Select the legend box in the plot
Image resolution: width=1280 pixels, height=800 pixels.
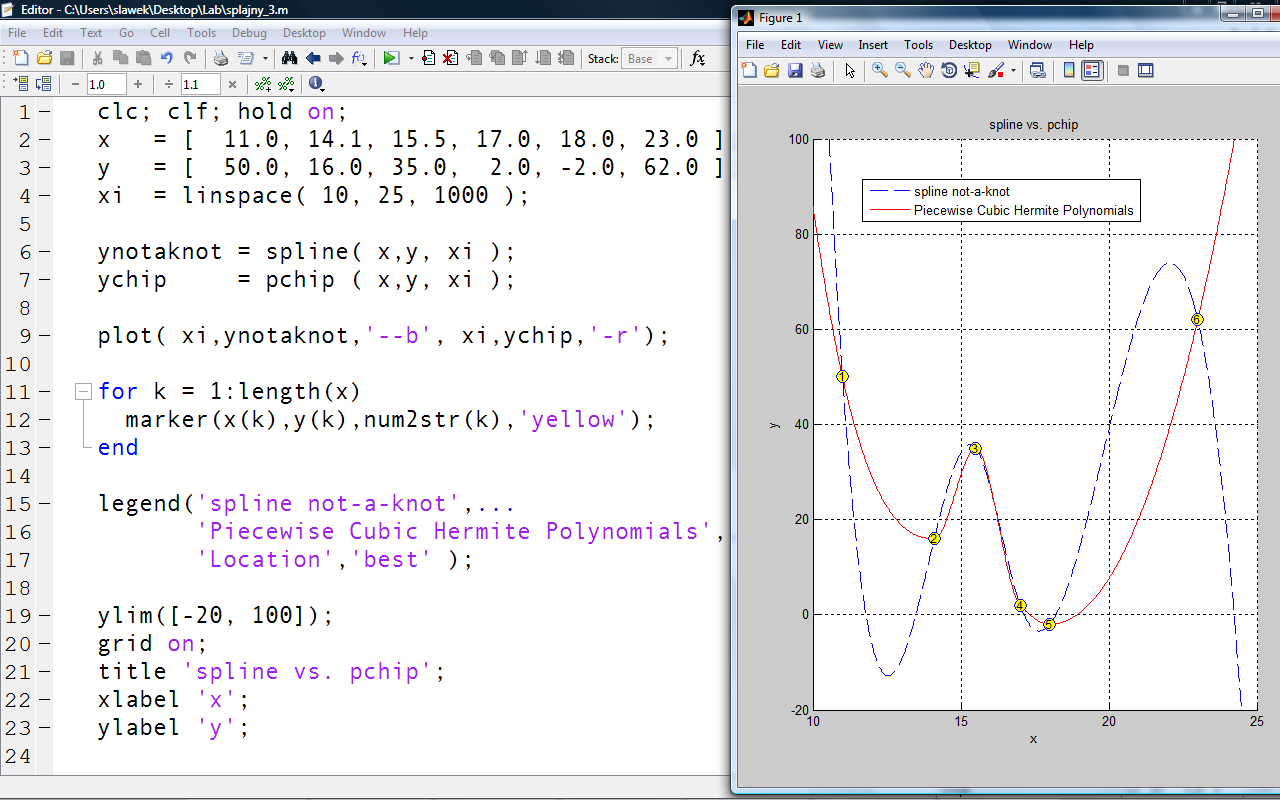[x=1001, y=200]
